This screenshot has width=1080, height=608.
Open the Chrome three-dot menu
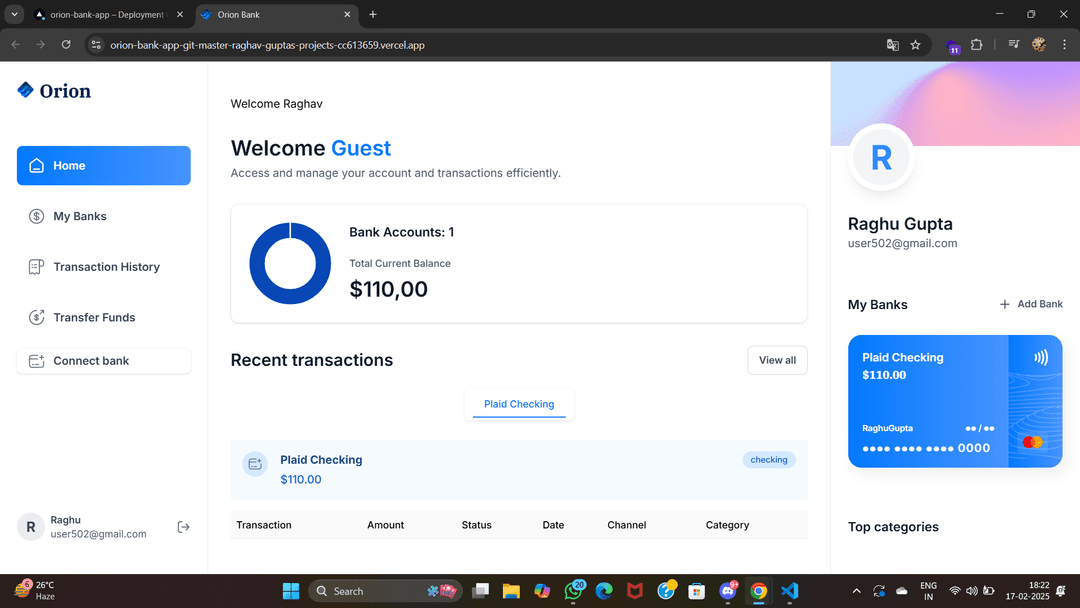coord(1064,45)
